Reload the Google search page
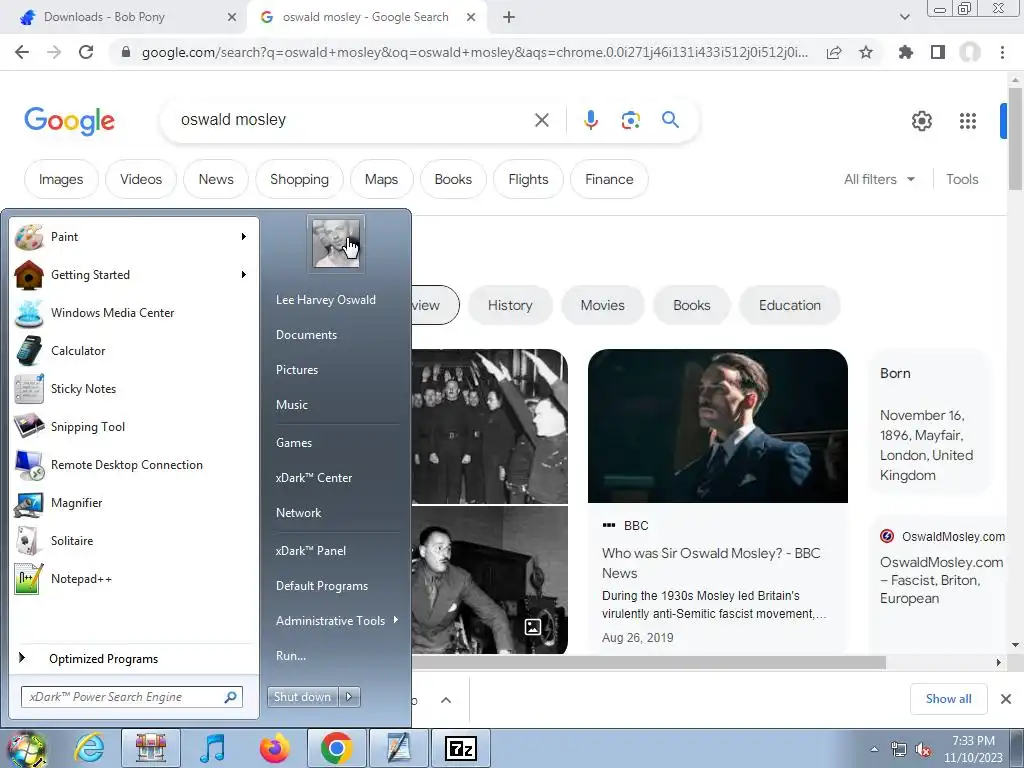The image size is (1024, 768). click(x=86, y=52)
